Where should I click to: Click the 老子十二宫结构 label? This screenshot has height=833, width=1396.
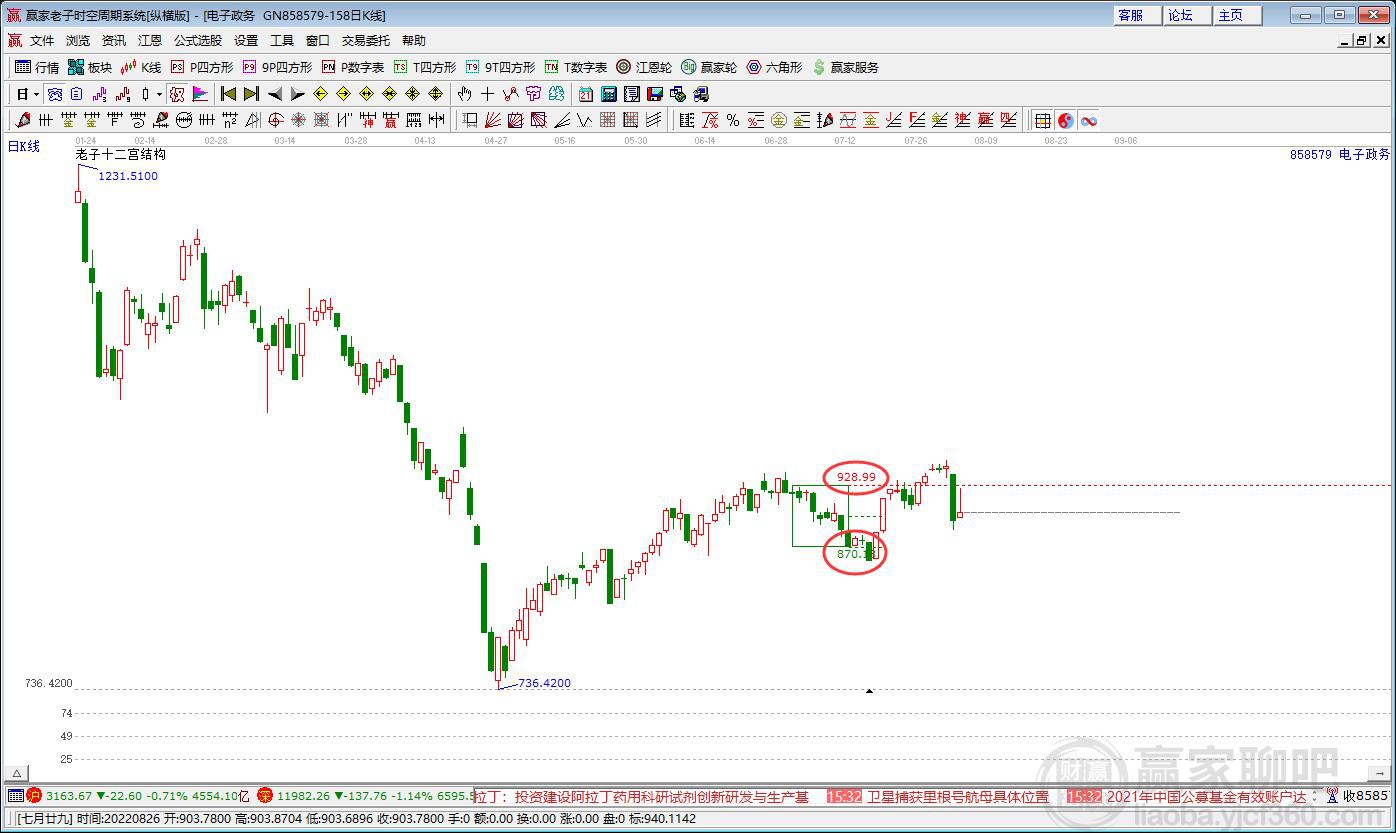[121, 155]
